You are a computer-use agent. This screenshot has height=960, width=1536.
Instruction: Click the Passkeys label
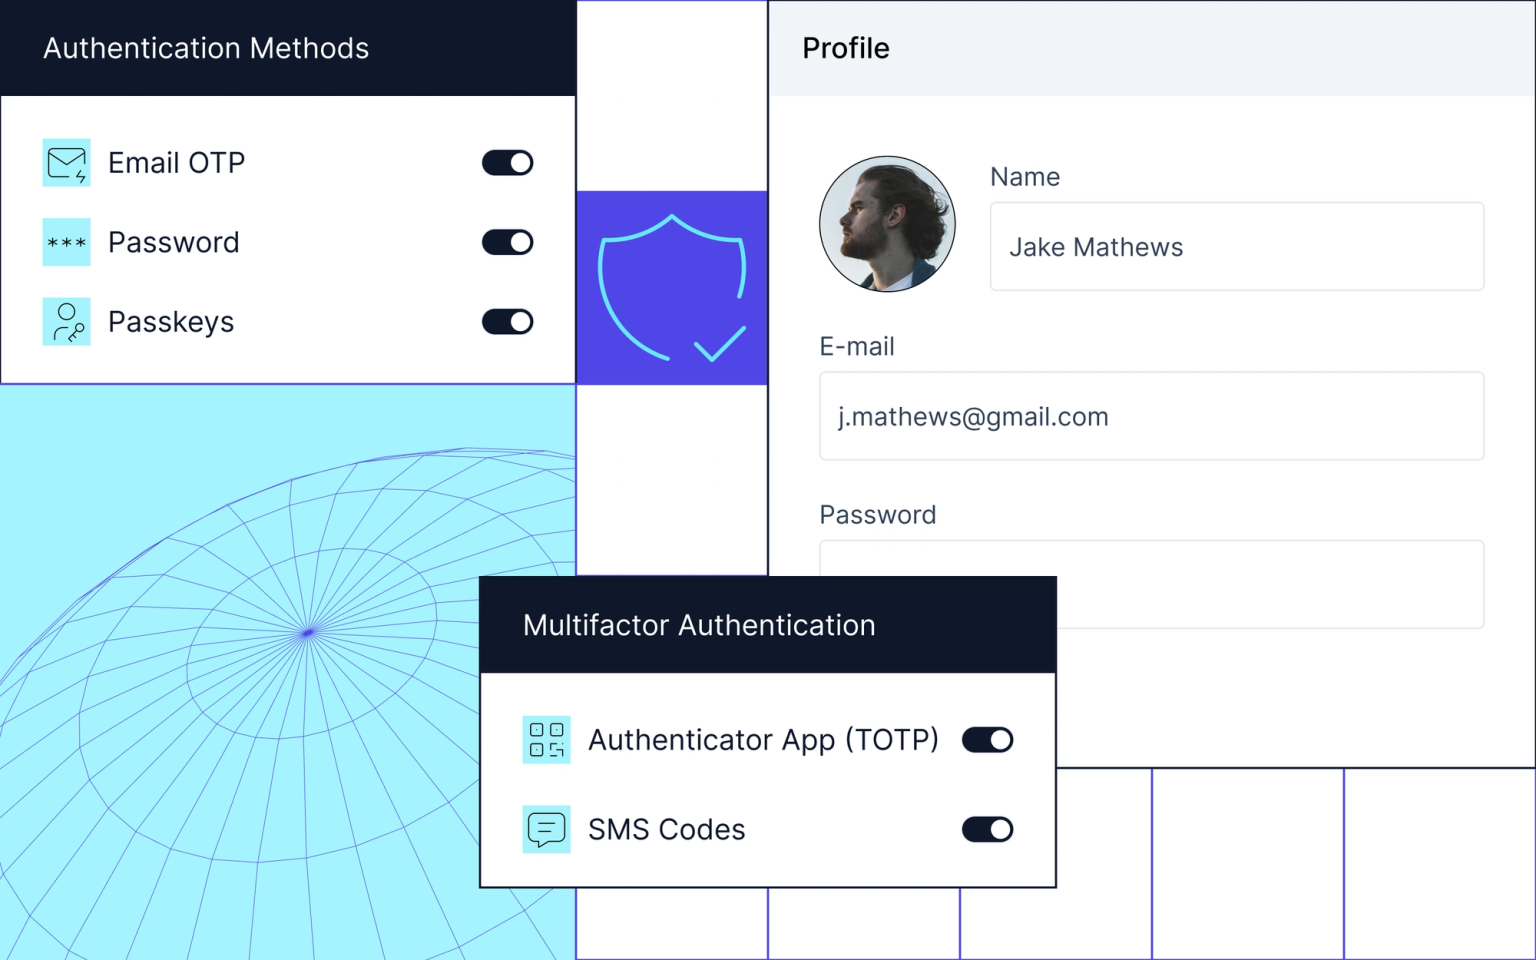point(171,322)
